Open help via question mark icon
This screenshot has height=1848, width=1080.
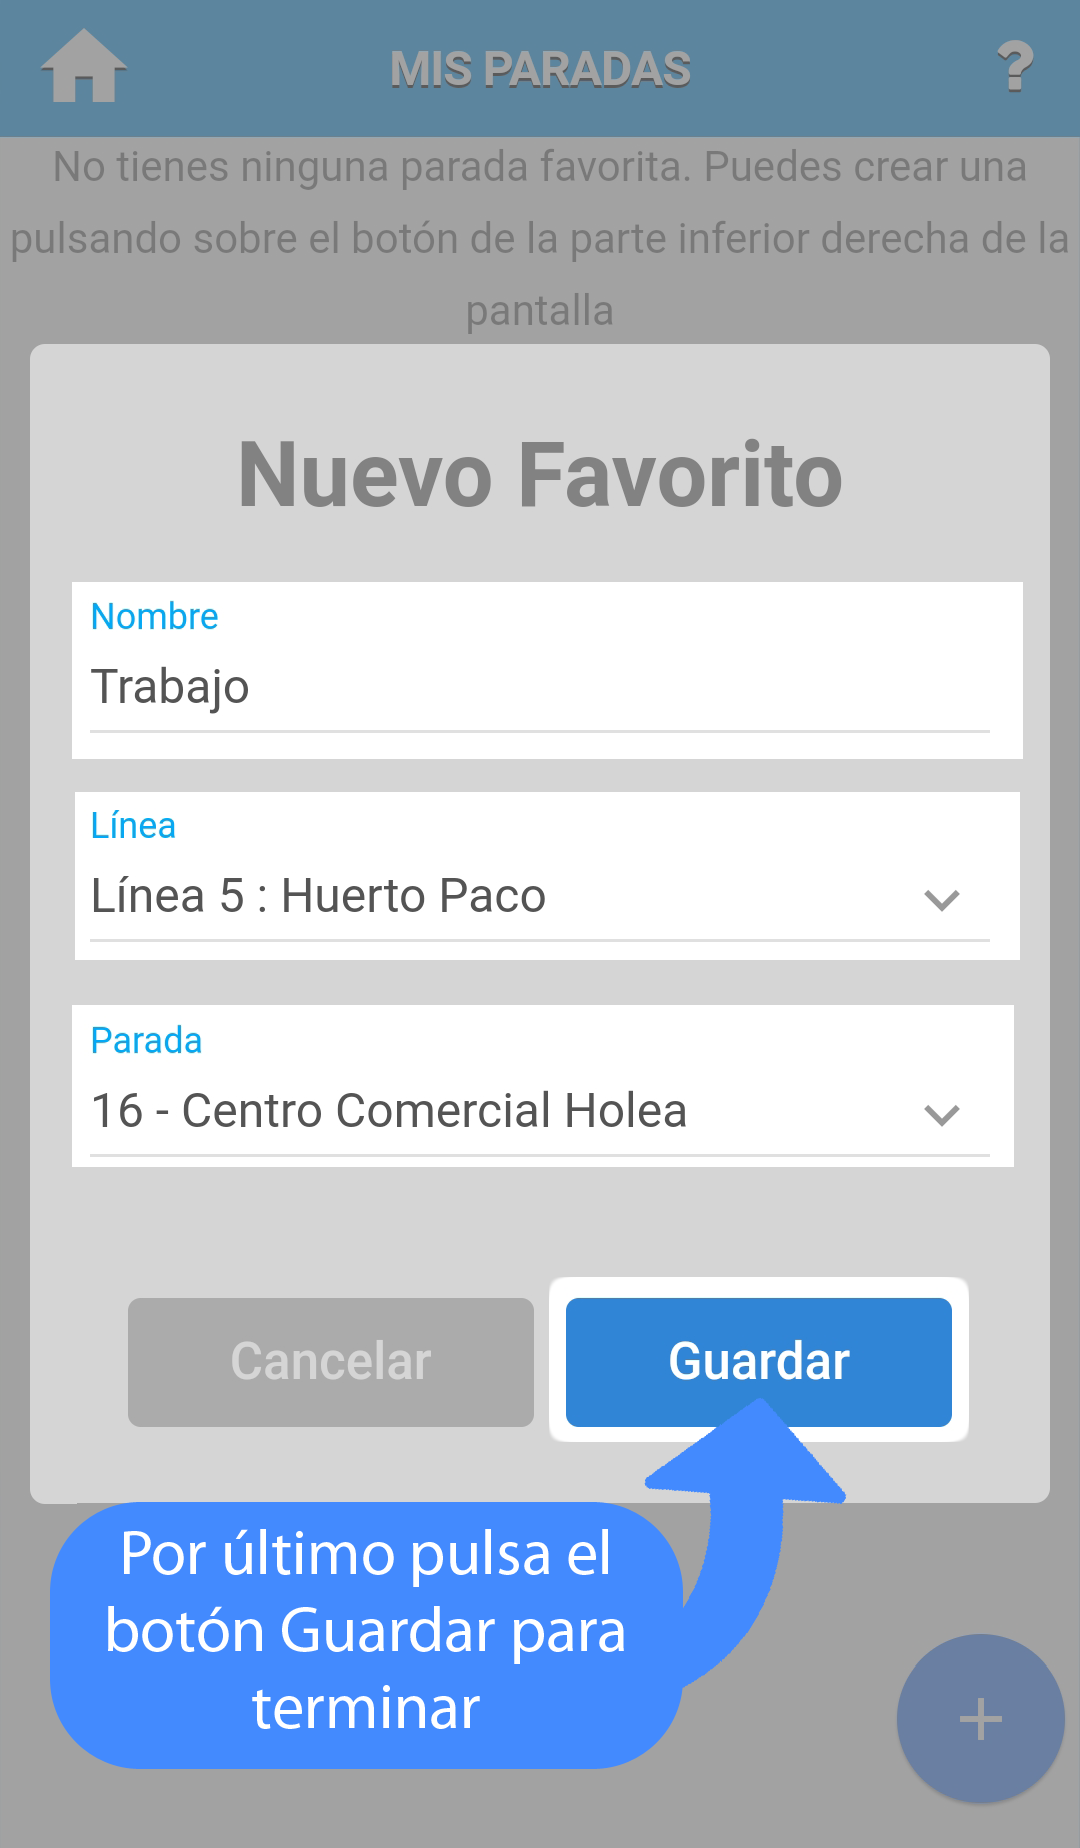[1014, 68]
